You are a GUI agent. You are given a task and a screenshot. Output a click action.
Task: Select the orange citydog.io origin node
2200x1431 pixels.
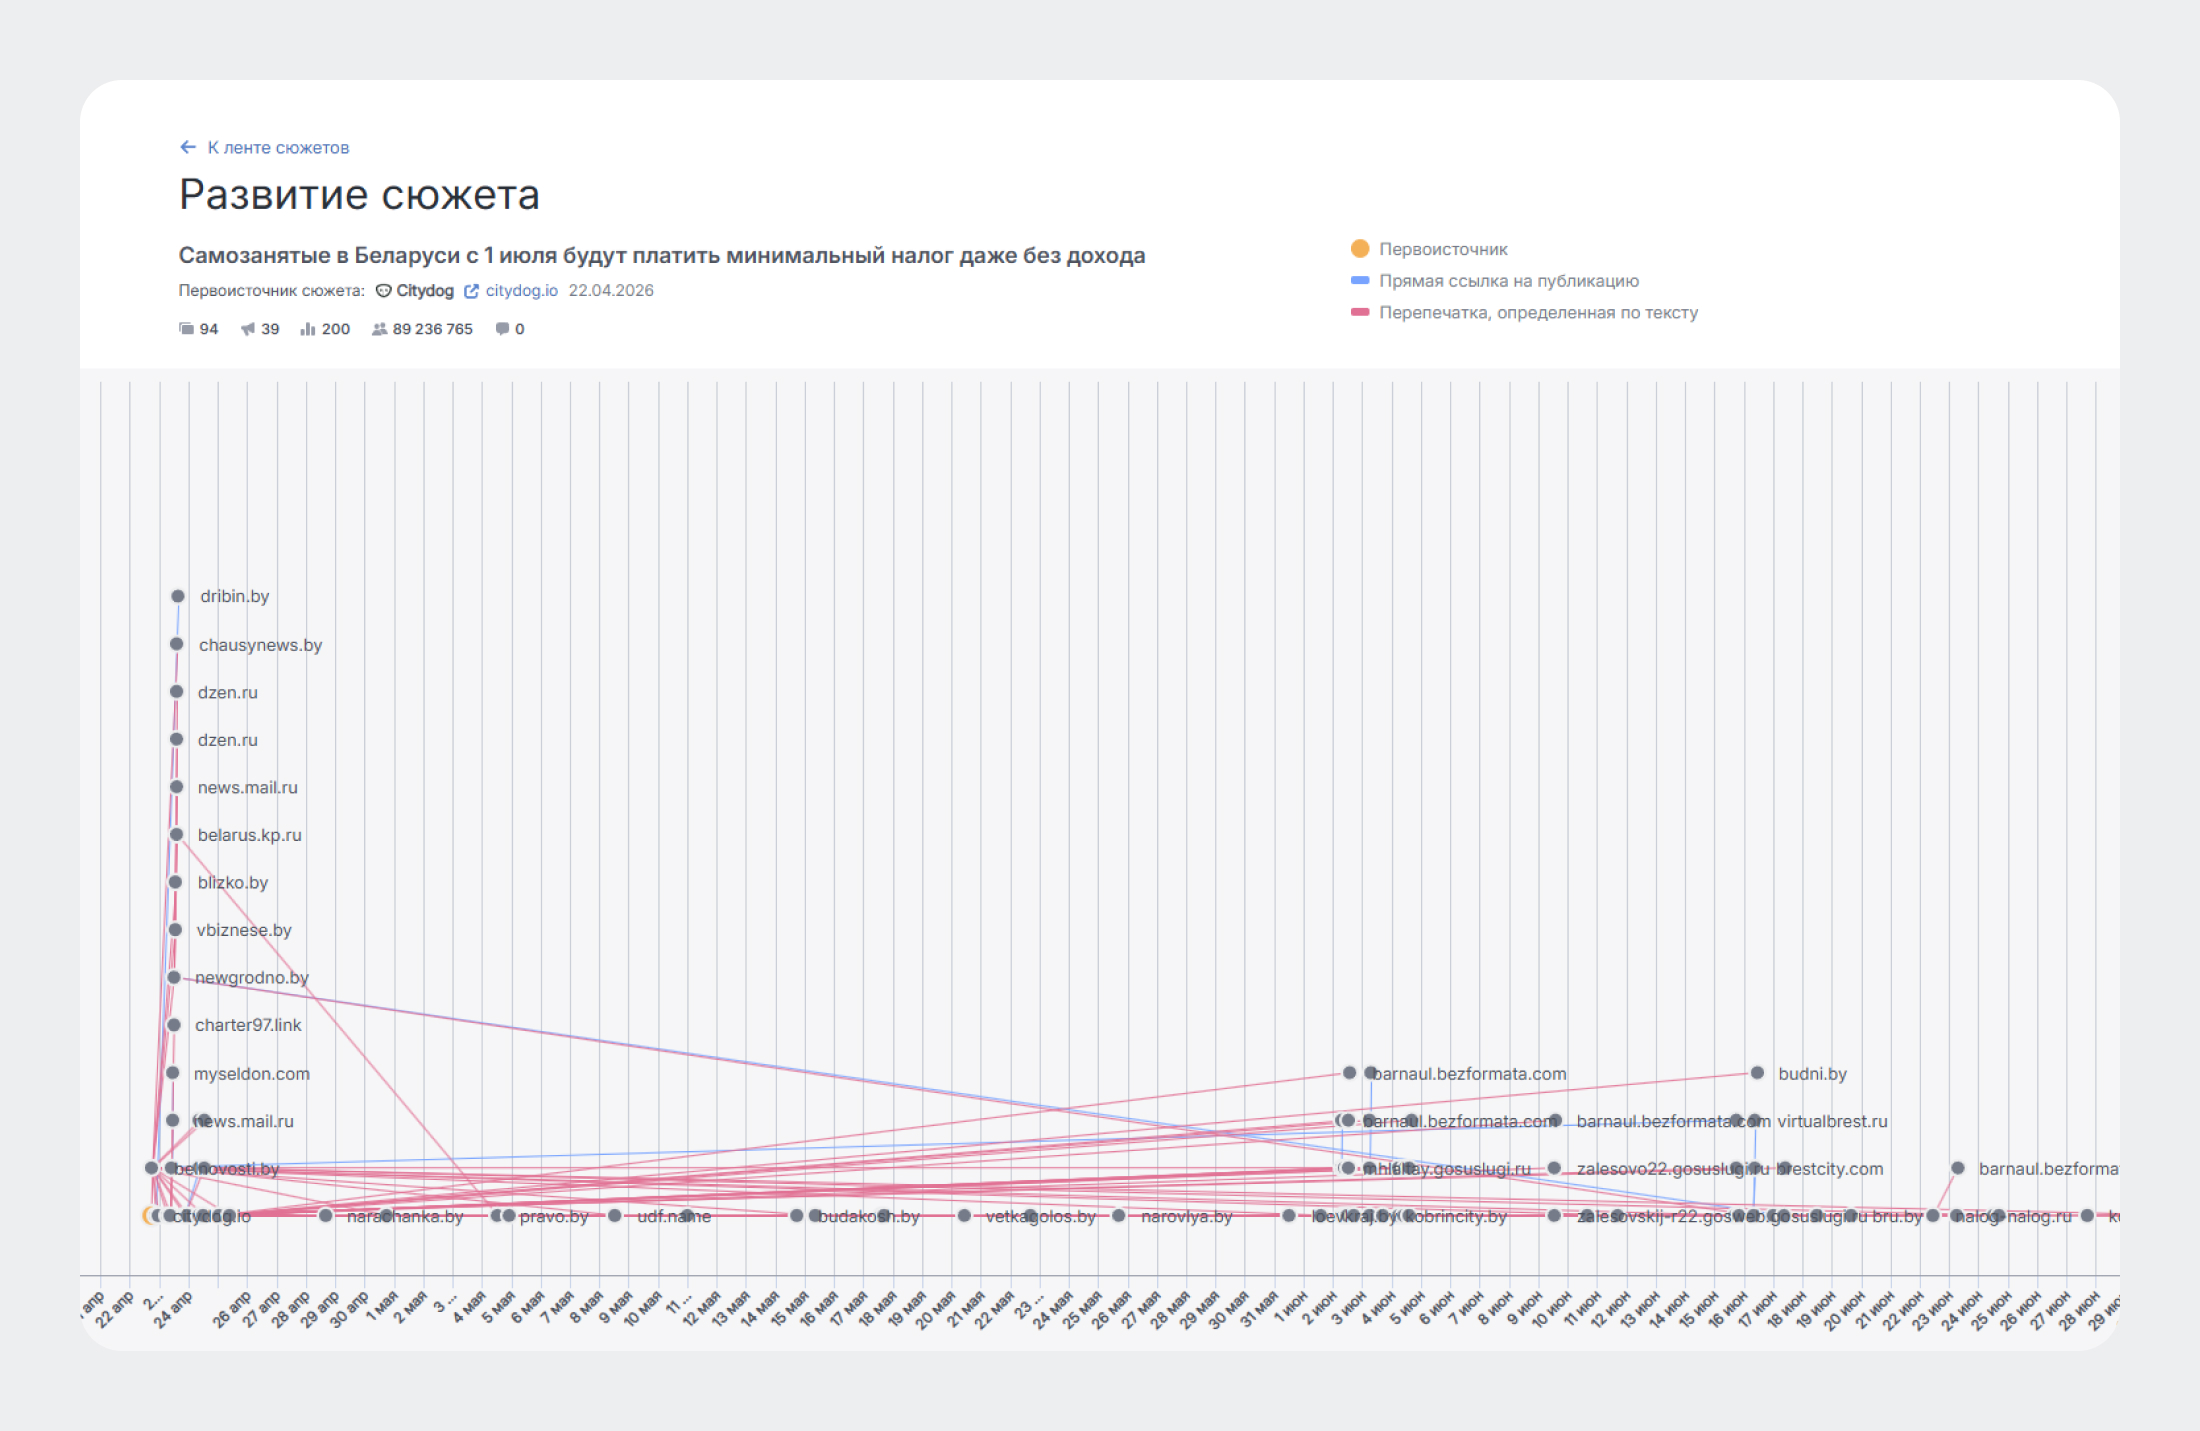pos(149,1215)
